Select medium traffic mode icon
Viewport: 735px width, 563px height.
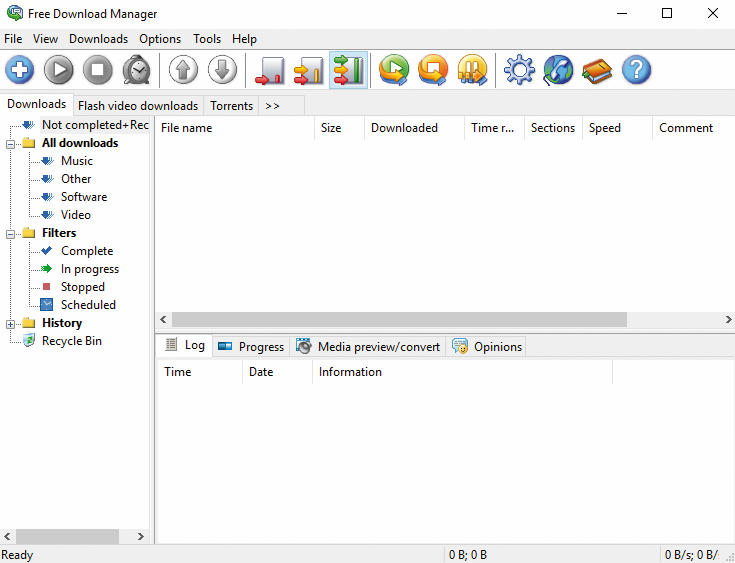[x=308, y=71]
